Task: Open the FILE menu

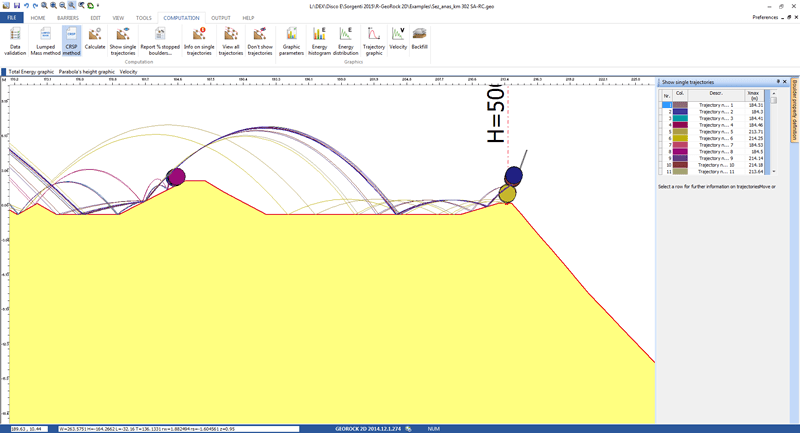Action: pos(13,18)
